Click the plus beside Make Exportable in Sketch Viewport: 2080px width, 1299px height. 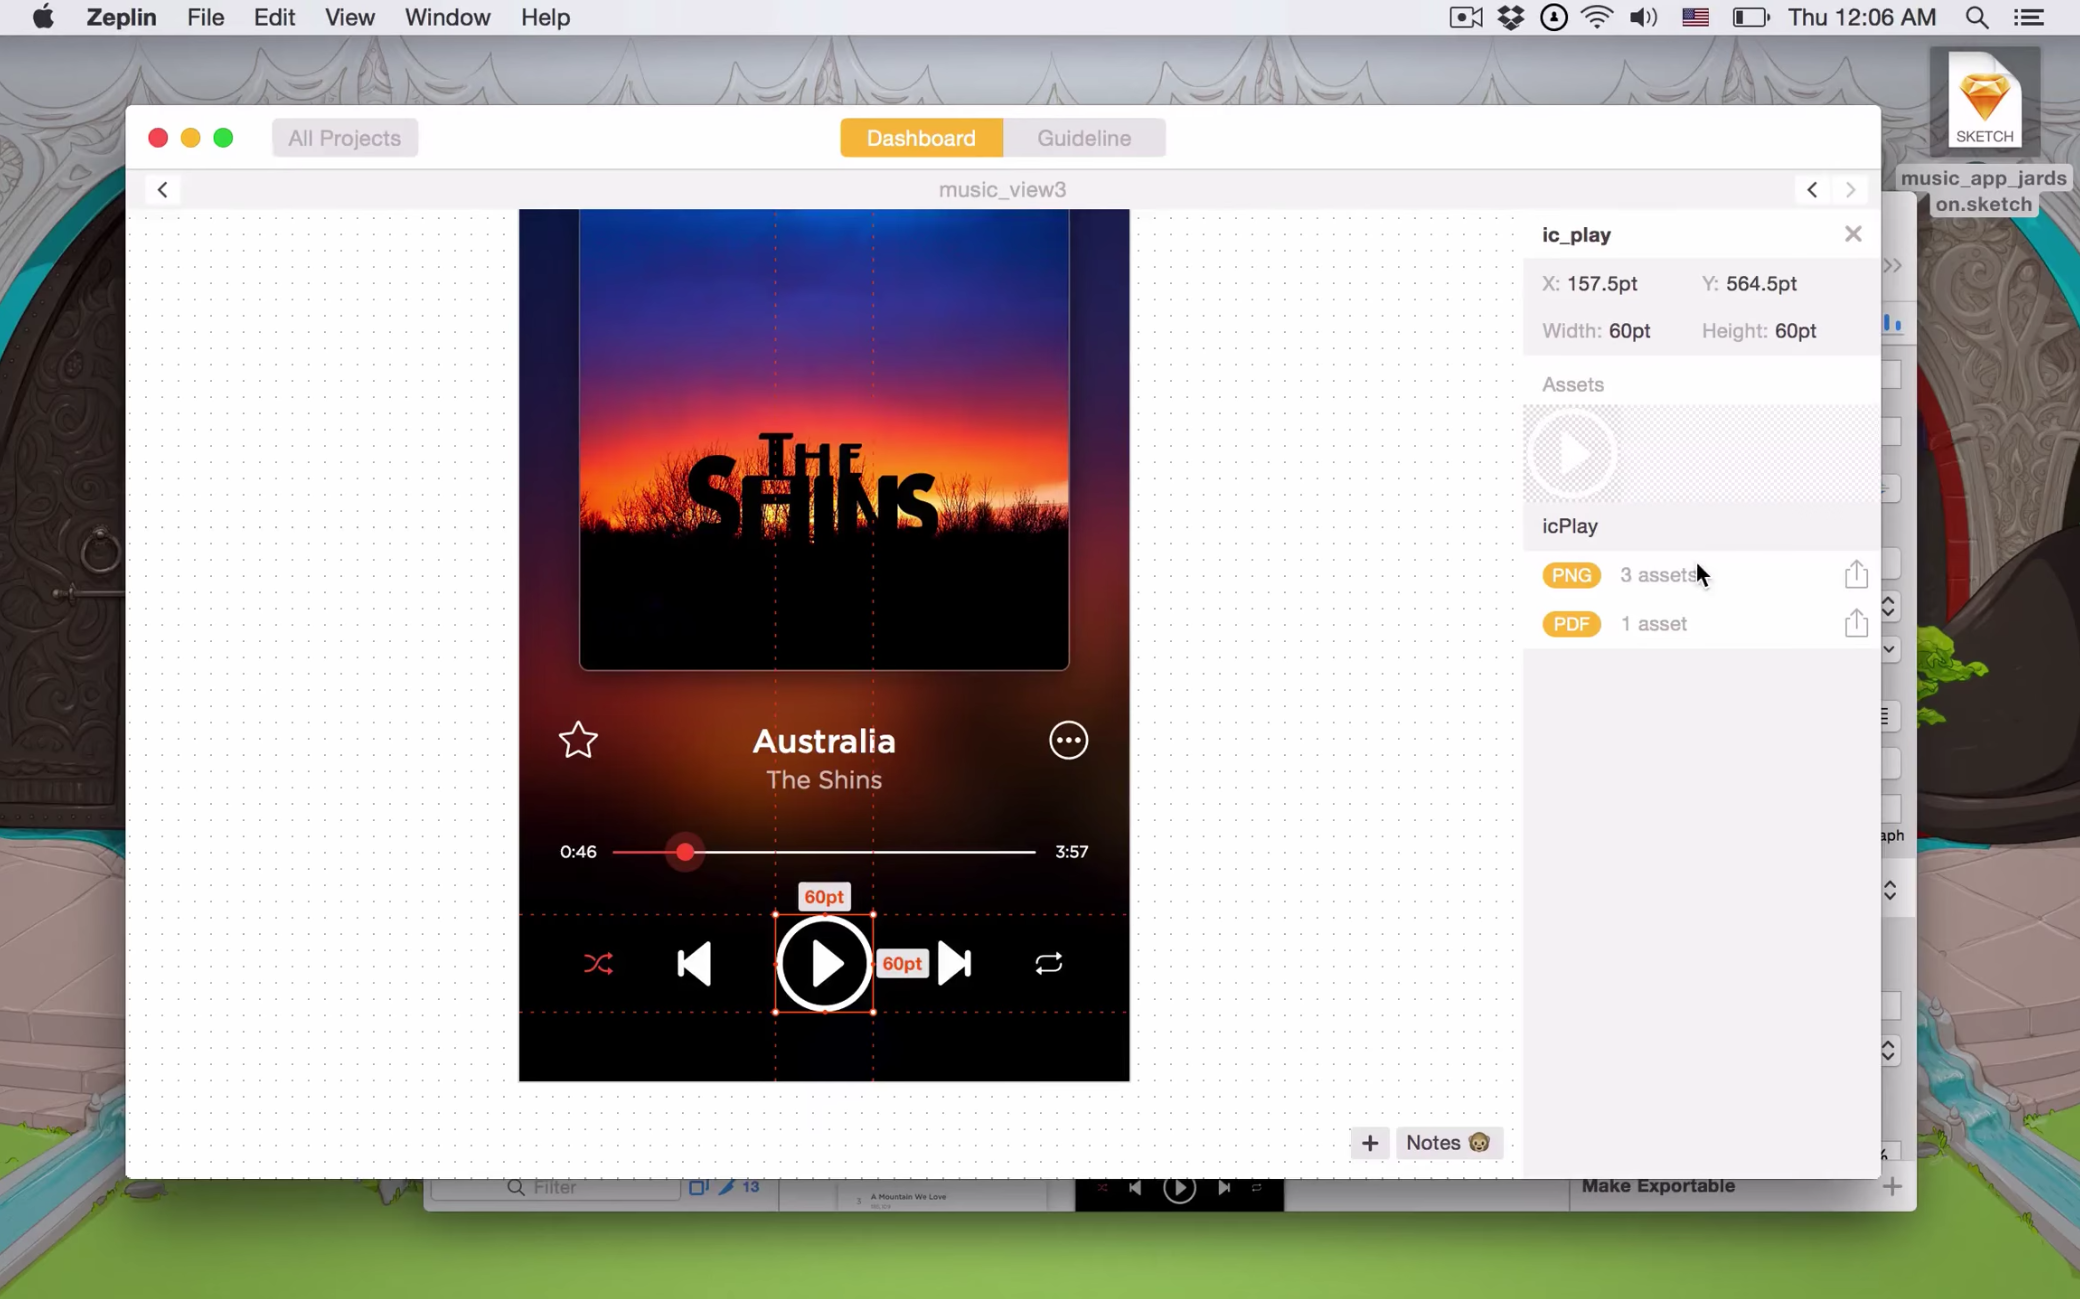[x=1892, y=1186]
